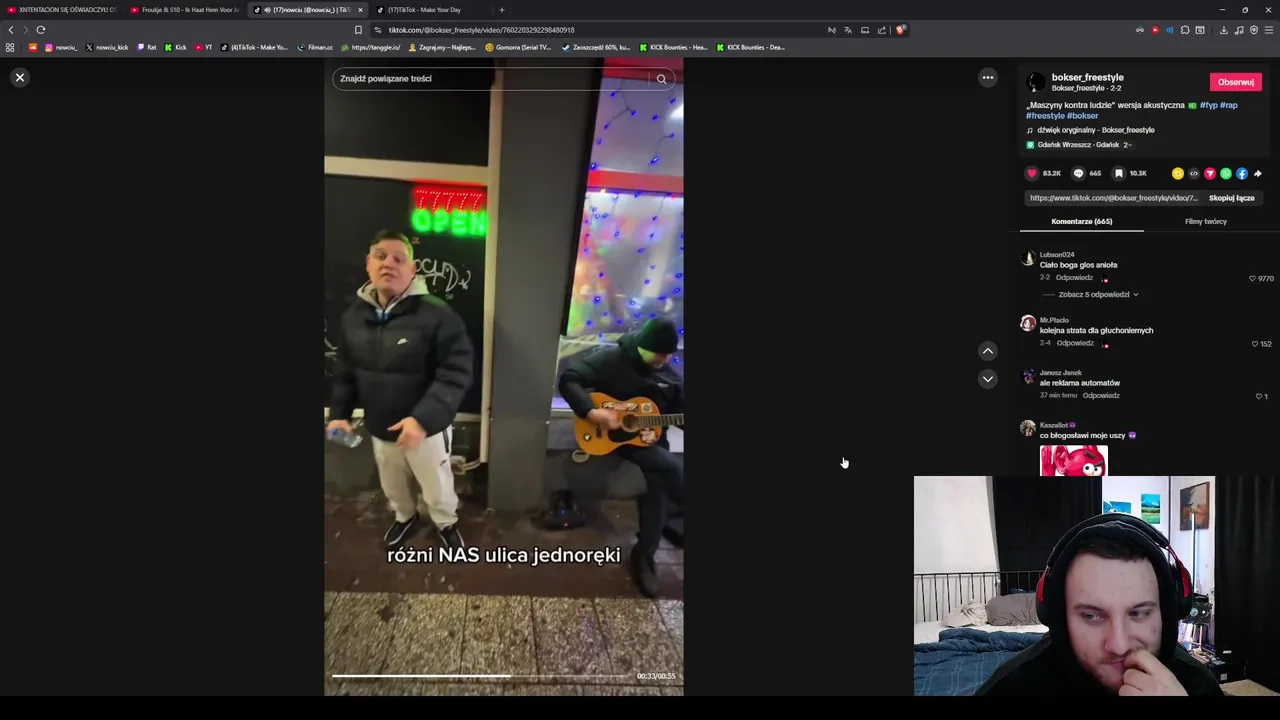This screenshot has width=1280, height=720.
Task: Click the TikTok video URL text box
Action: (x=1113, y=198)
